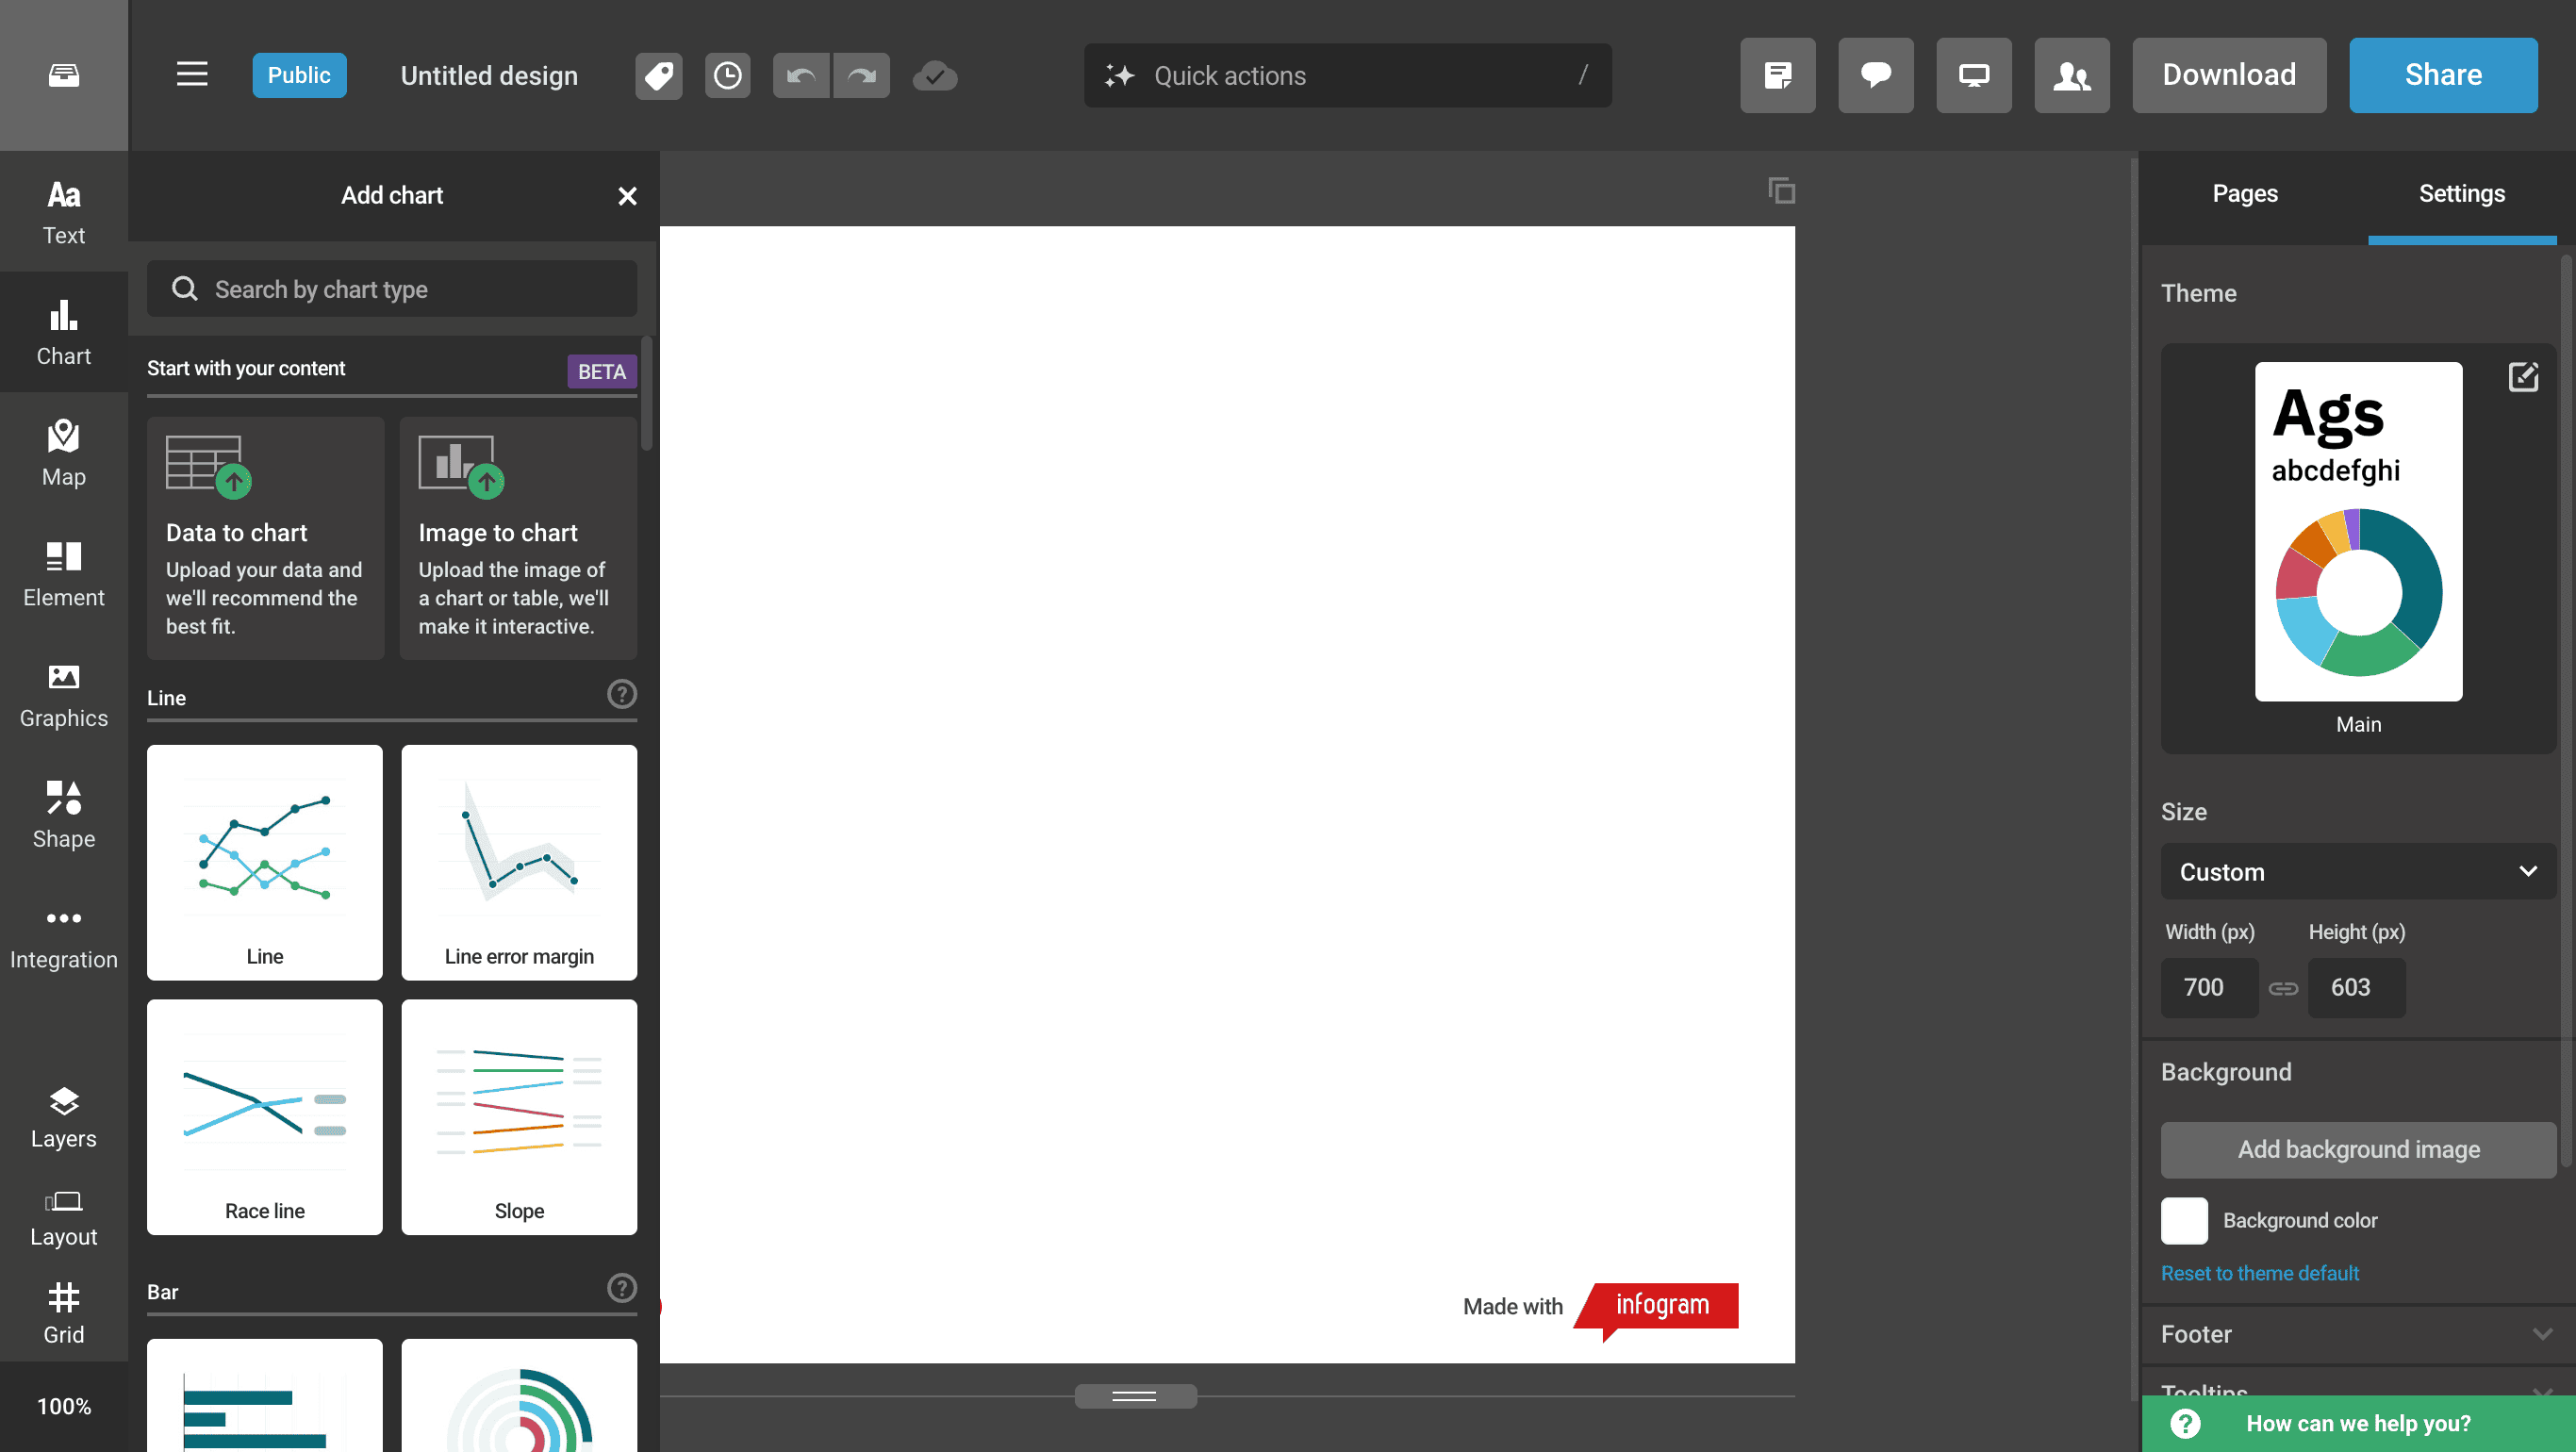Close the Add chart panel

pos(627,196)
